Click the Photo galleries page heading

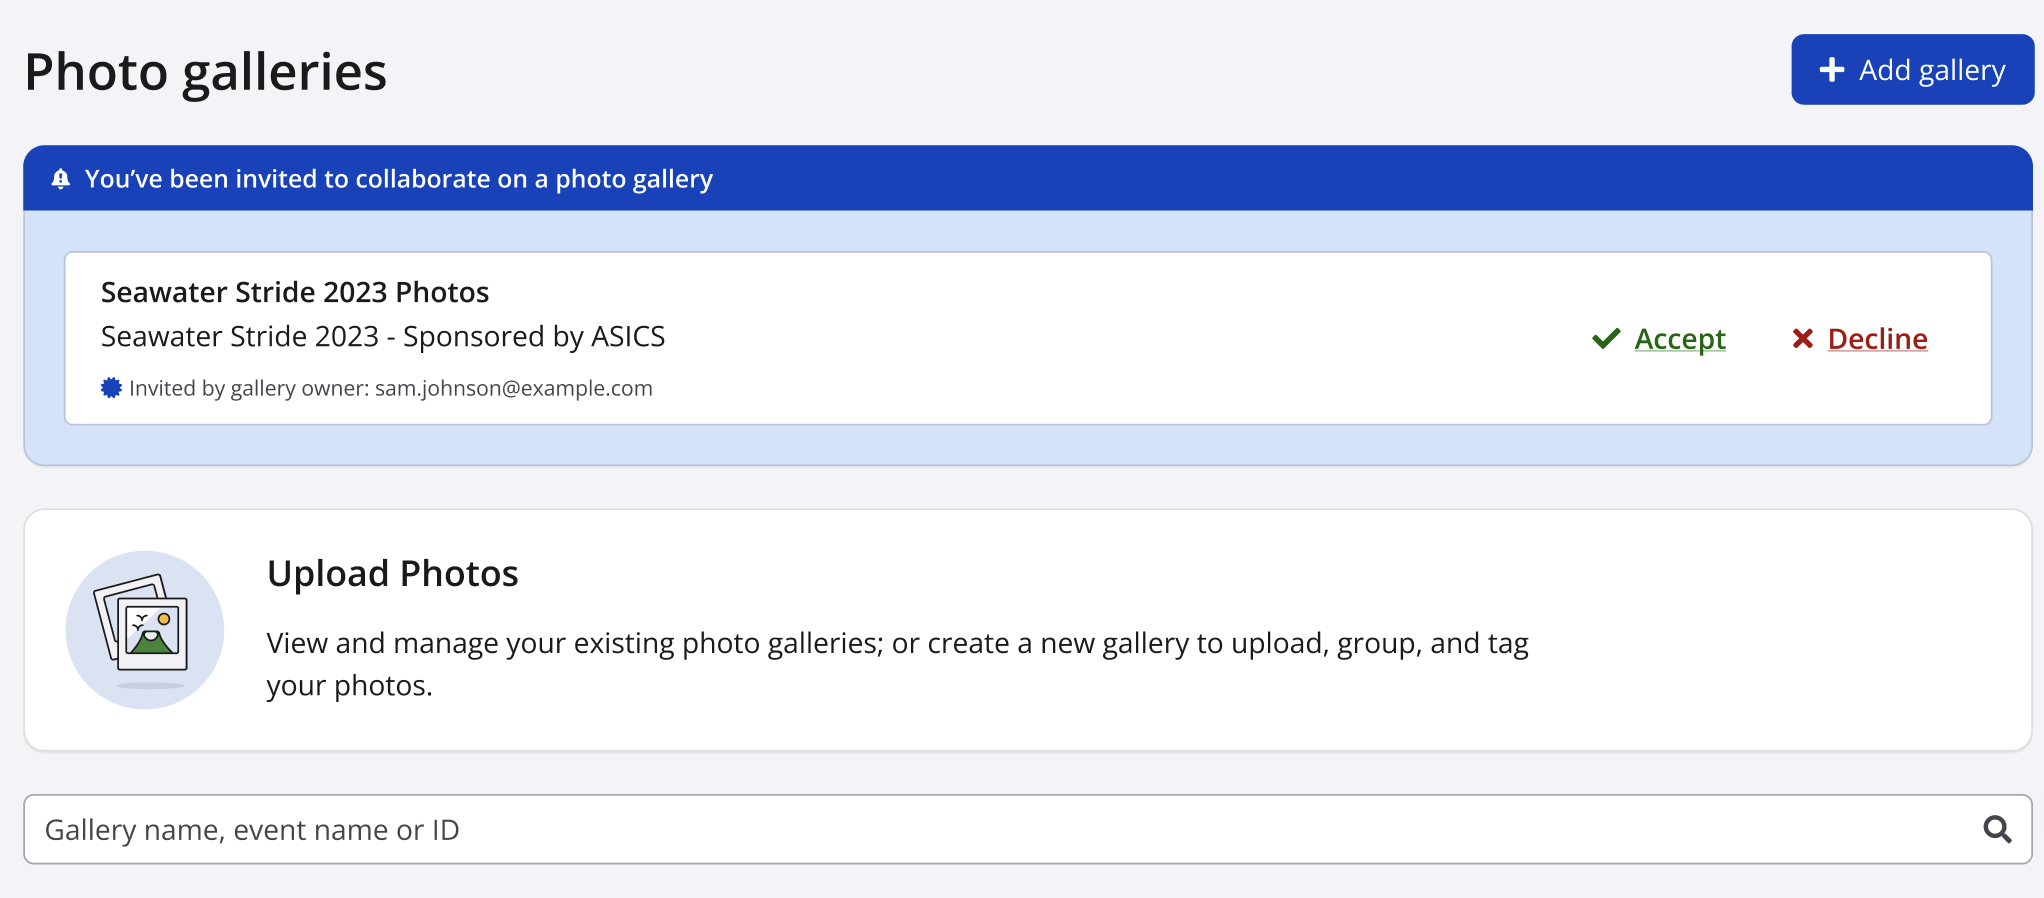pyautogui.click(x=206, y=72)
